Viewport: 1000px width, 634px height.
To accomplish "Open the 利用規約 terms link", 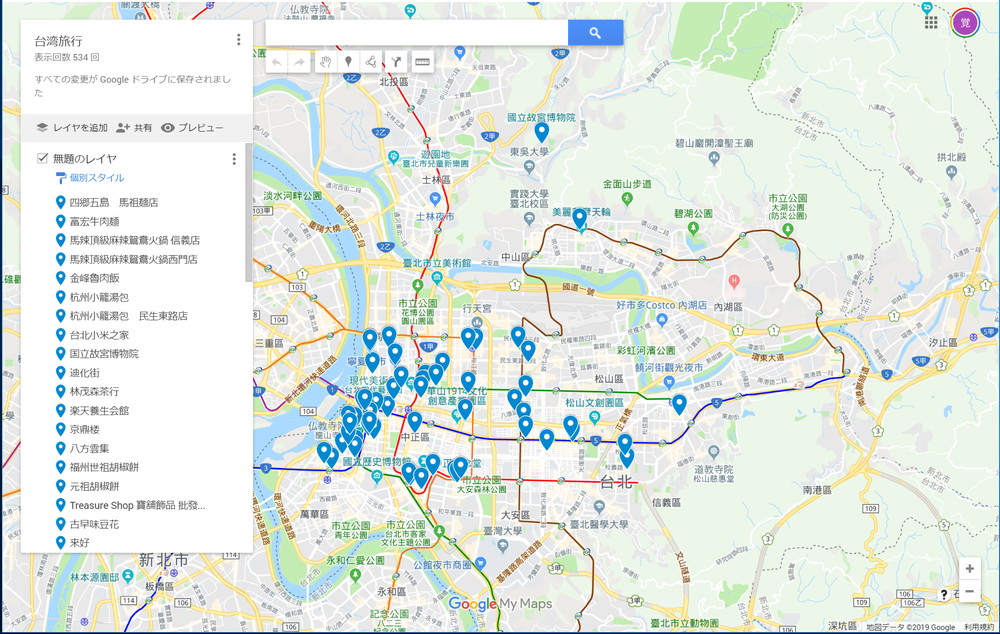I will tap(979, 627).
